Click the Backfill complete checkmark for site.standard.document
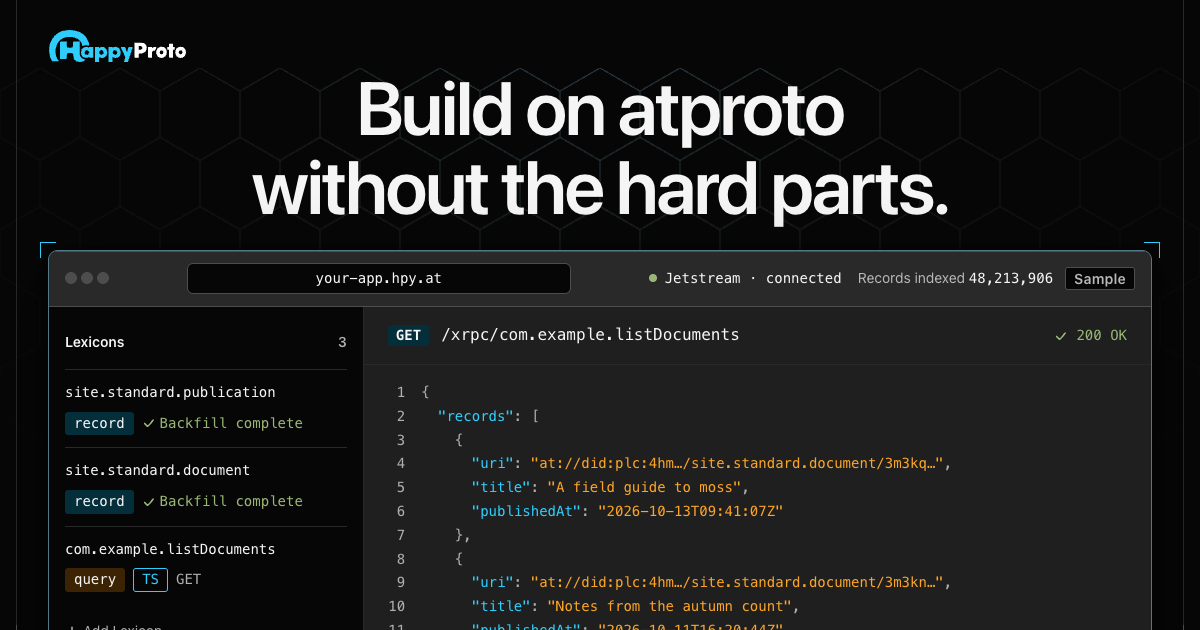1200x630 pixels. tap(148, 501)
